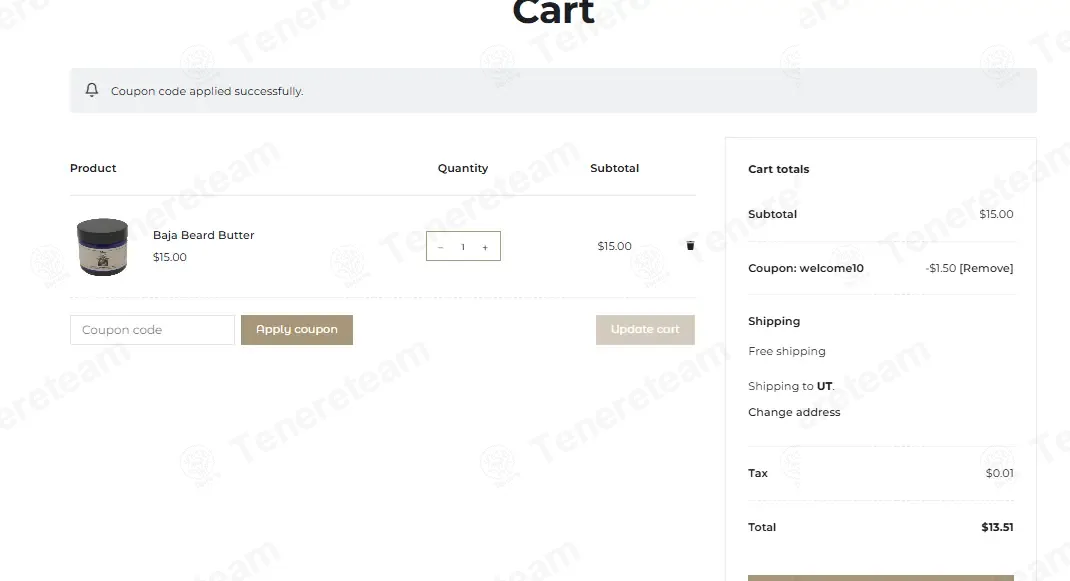The height and width of the screenshot is (581, 1070).
Task: Click the Shipping section label
Action: point(774,322)
